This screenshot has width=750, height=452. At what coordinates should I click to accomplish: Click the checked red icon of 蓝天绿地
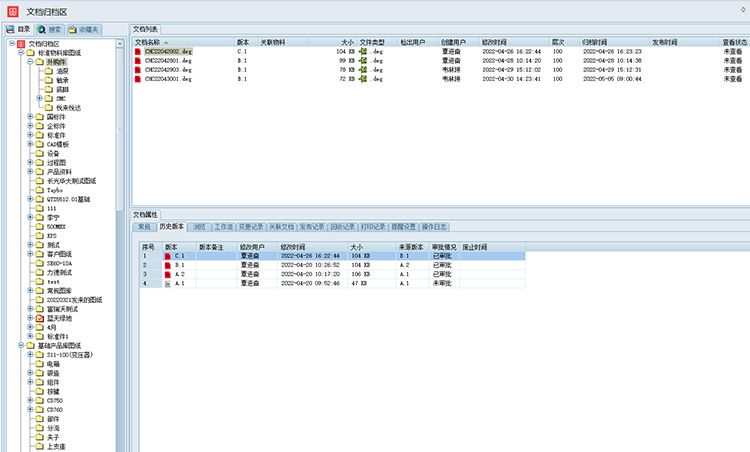pos(40,318)
